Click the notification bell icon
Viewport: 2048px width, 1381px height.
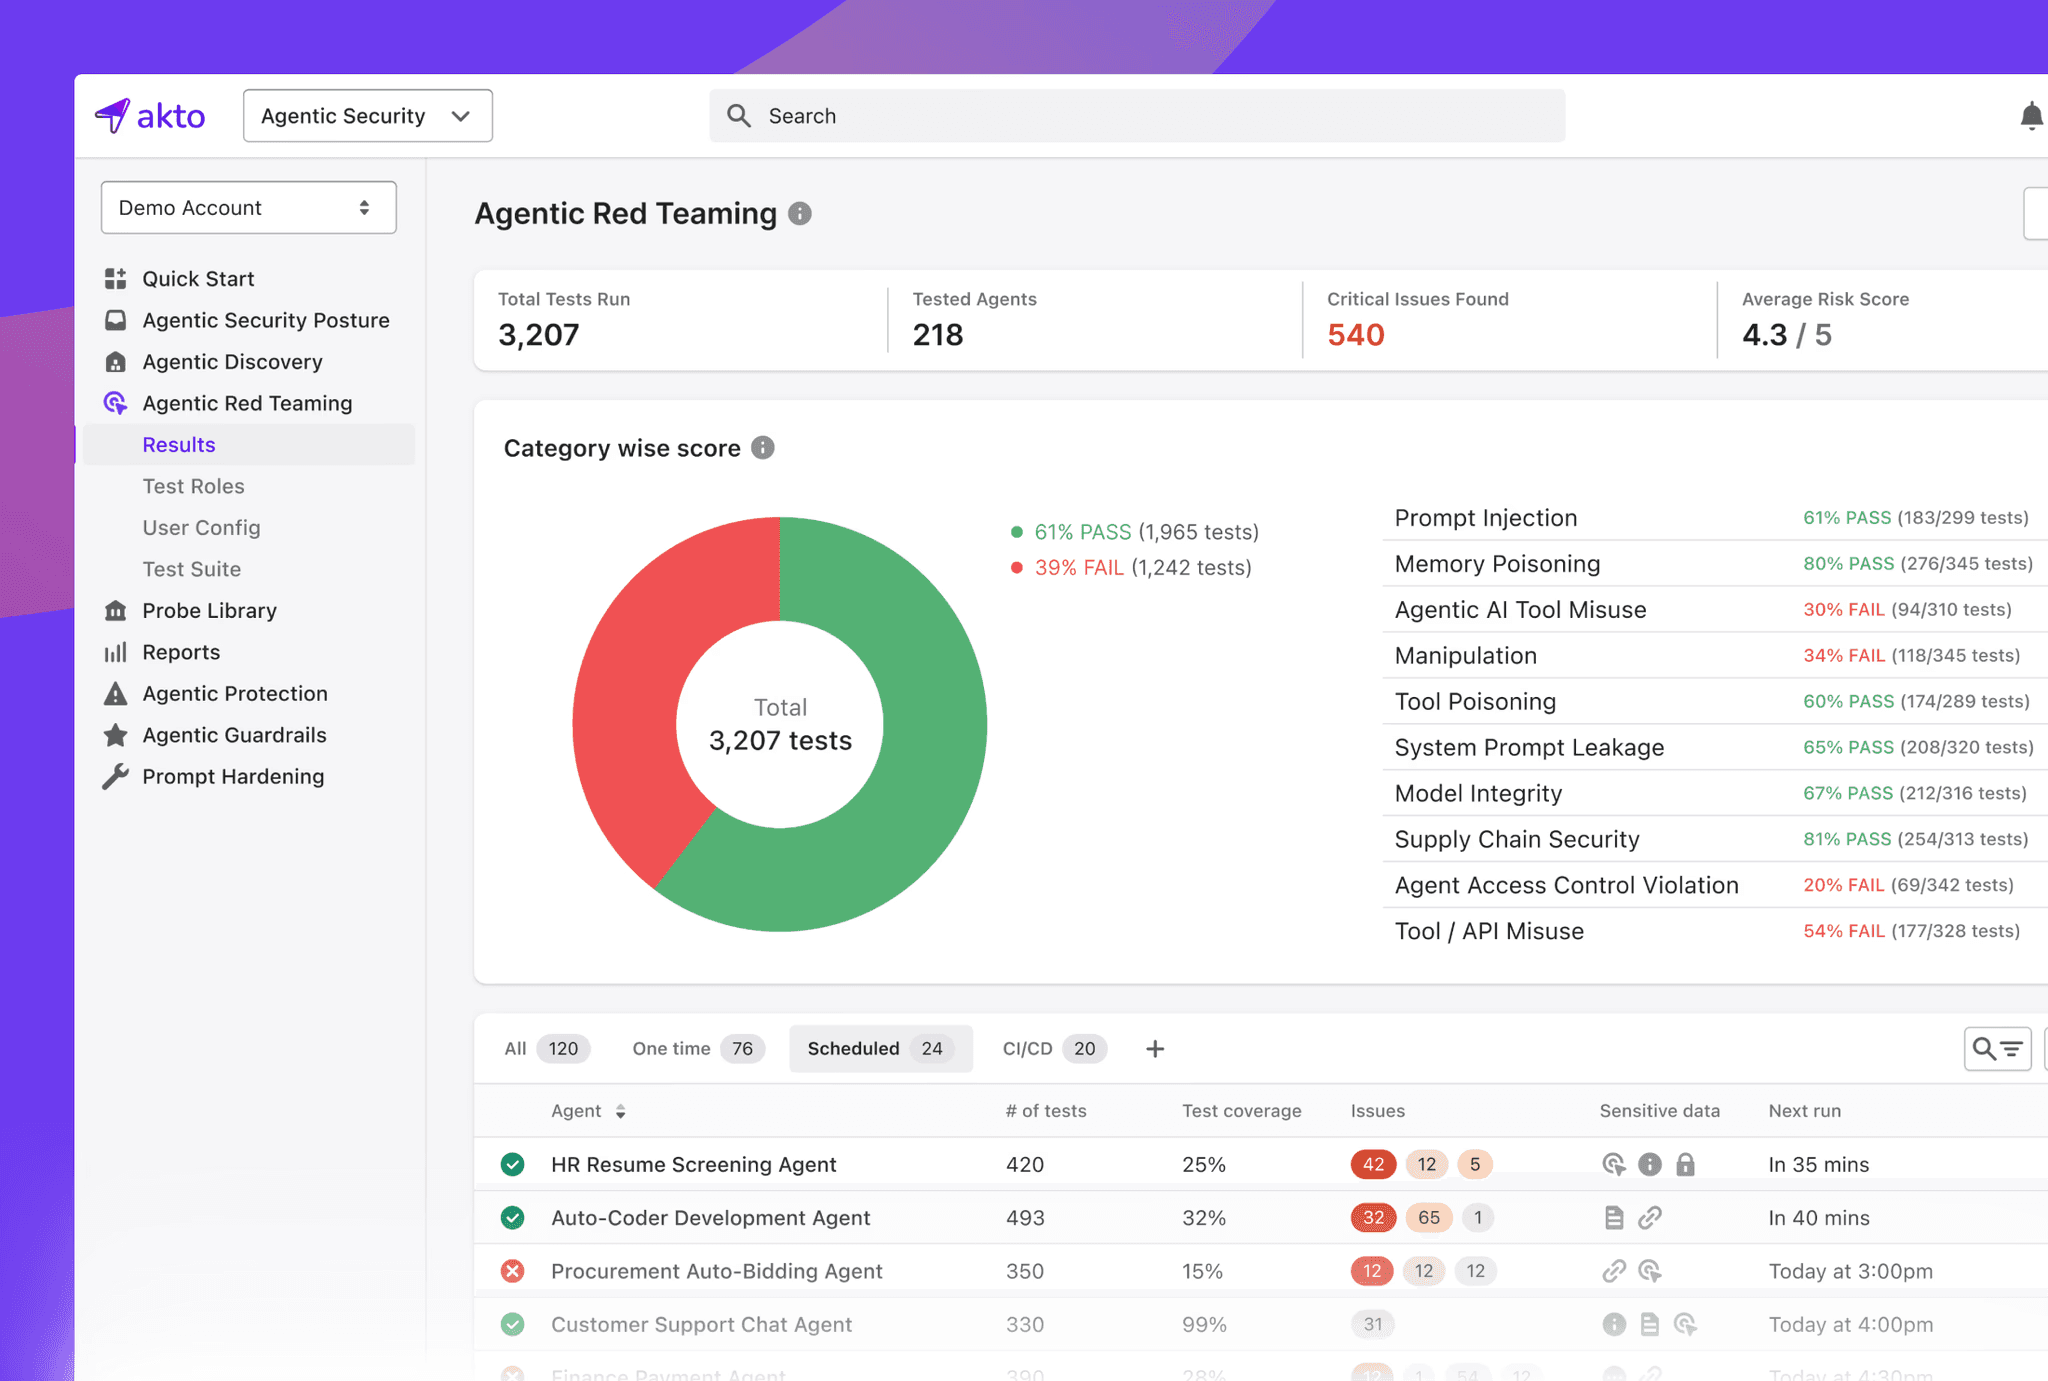[2030, 116]
